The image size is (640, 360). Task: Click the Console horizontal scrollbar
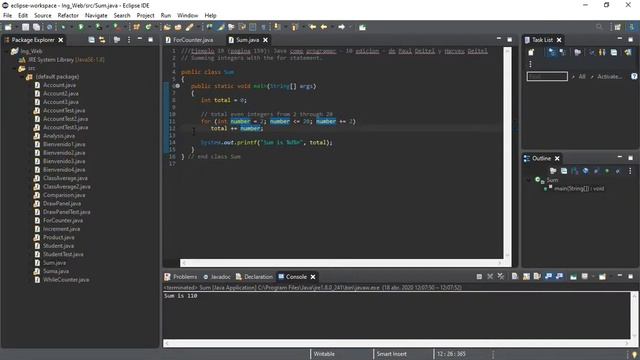(397, 343)
